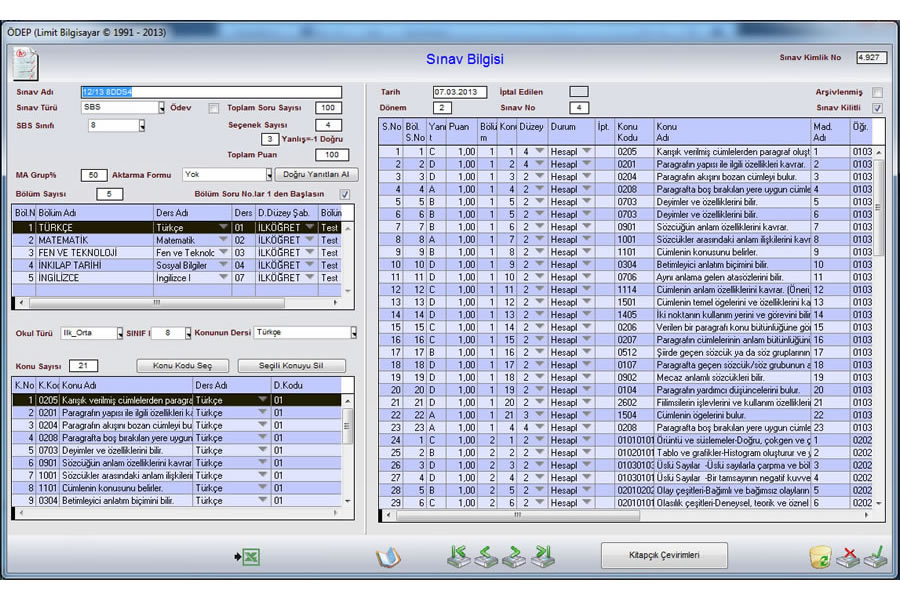
Task: Enable the Arşivlenmiş checkbox
Action: [x=877, y=92]
